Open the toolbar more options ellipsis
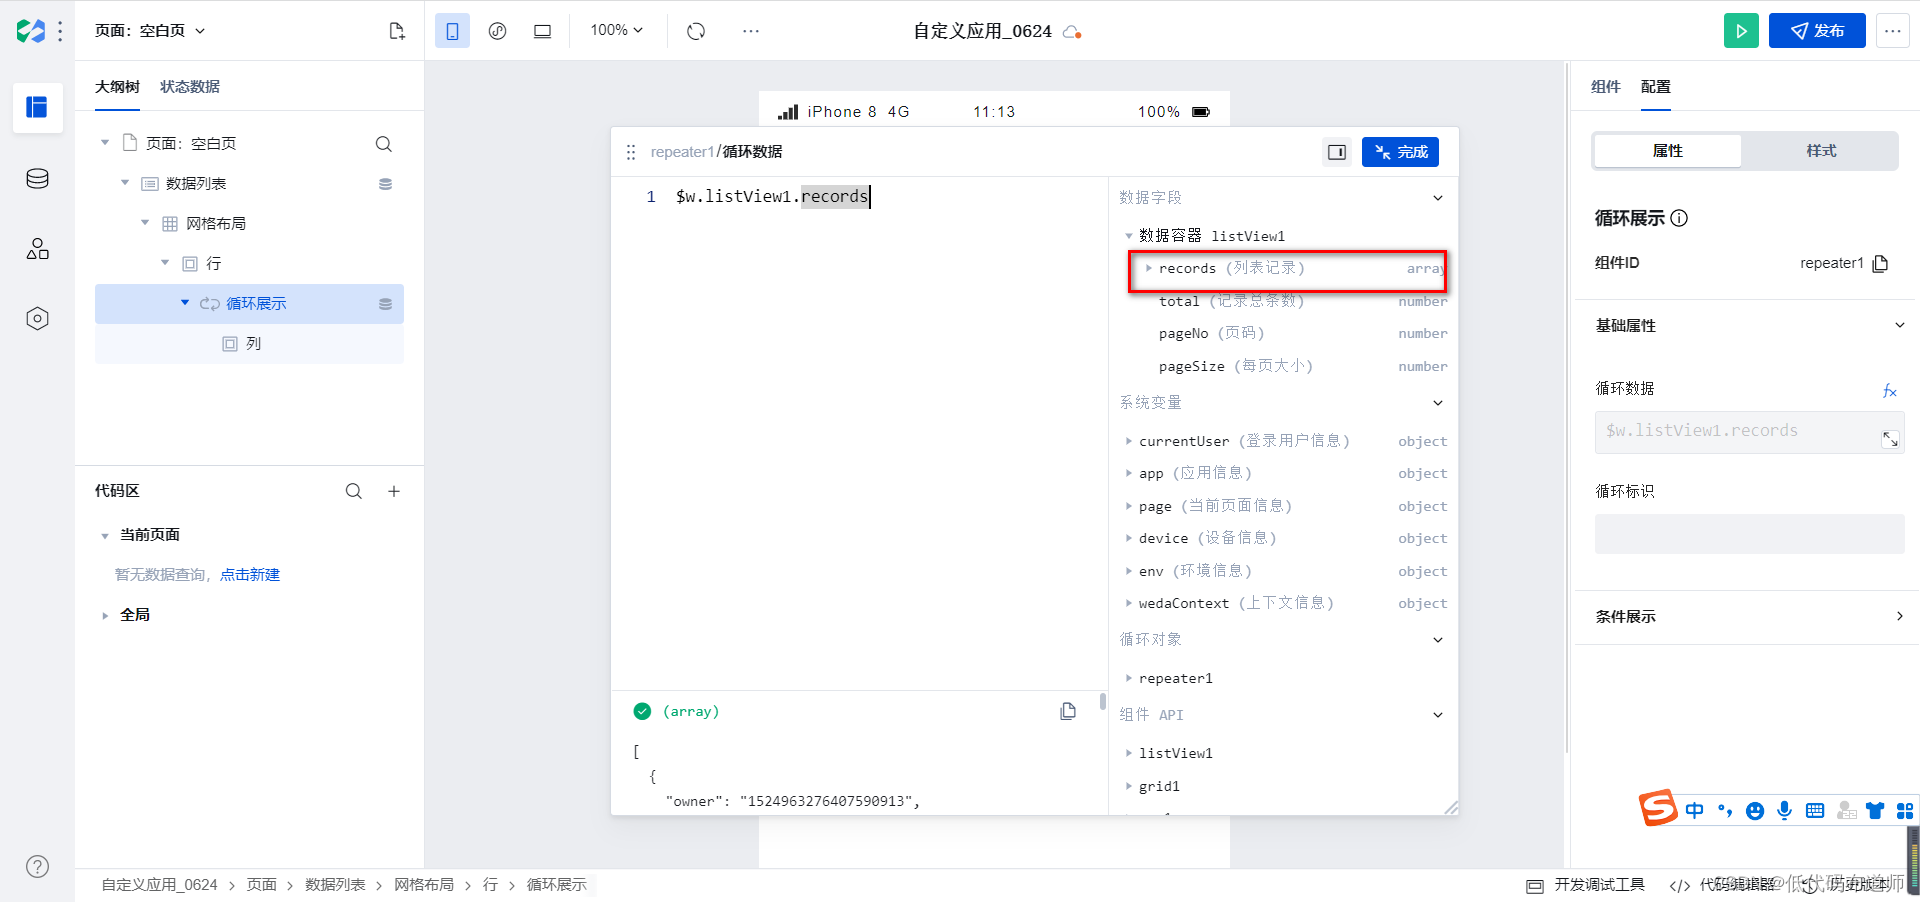Screen dimensions: 1920x902 click(751, 31)
